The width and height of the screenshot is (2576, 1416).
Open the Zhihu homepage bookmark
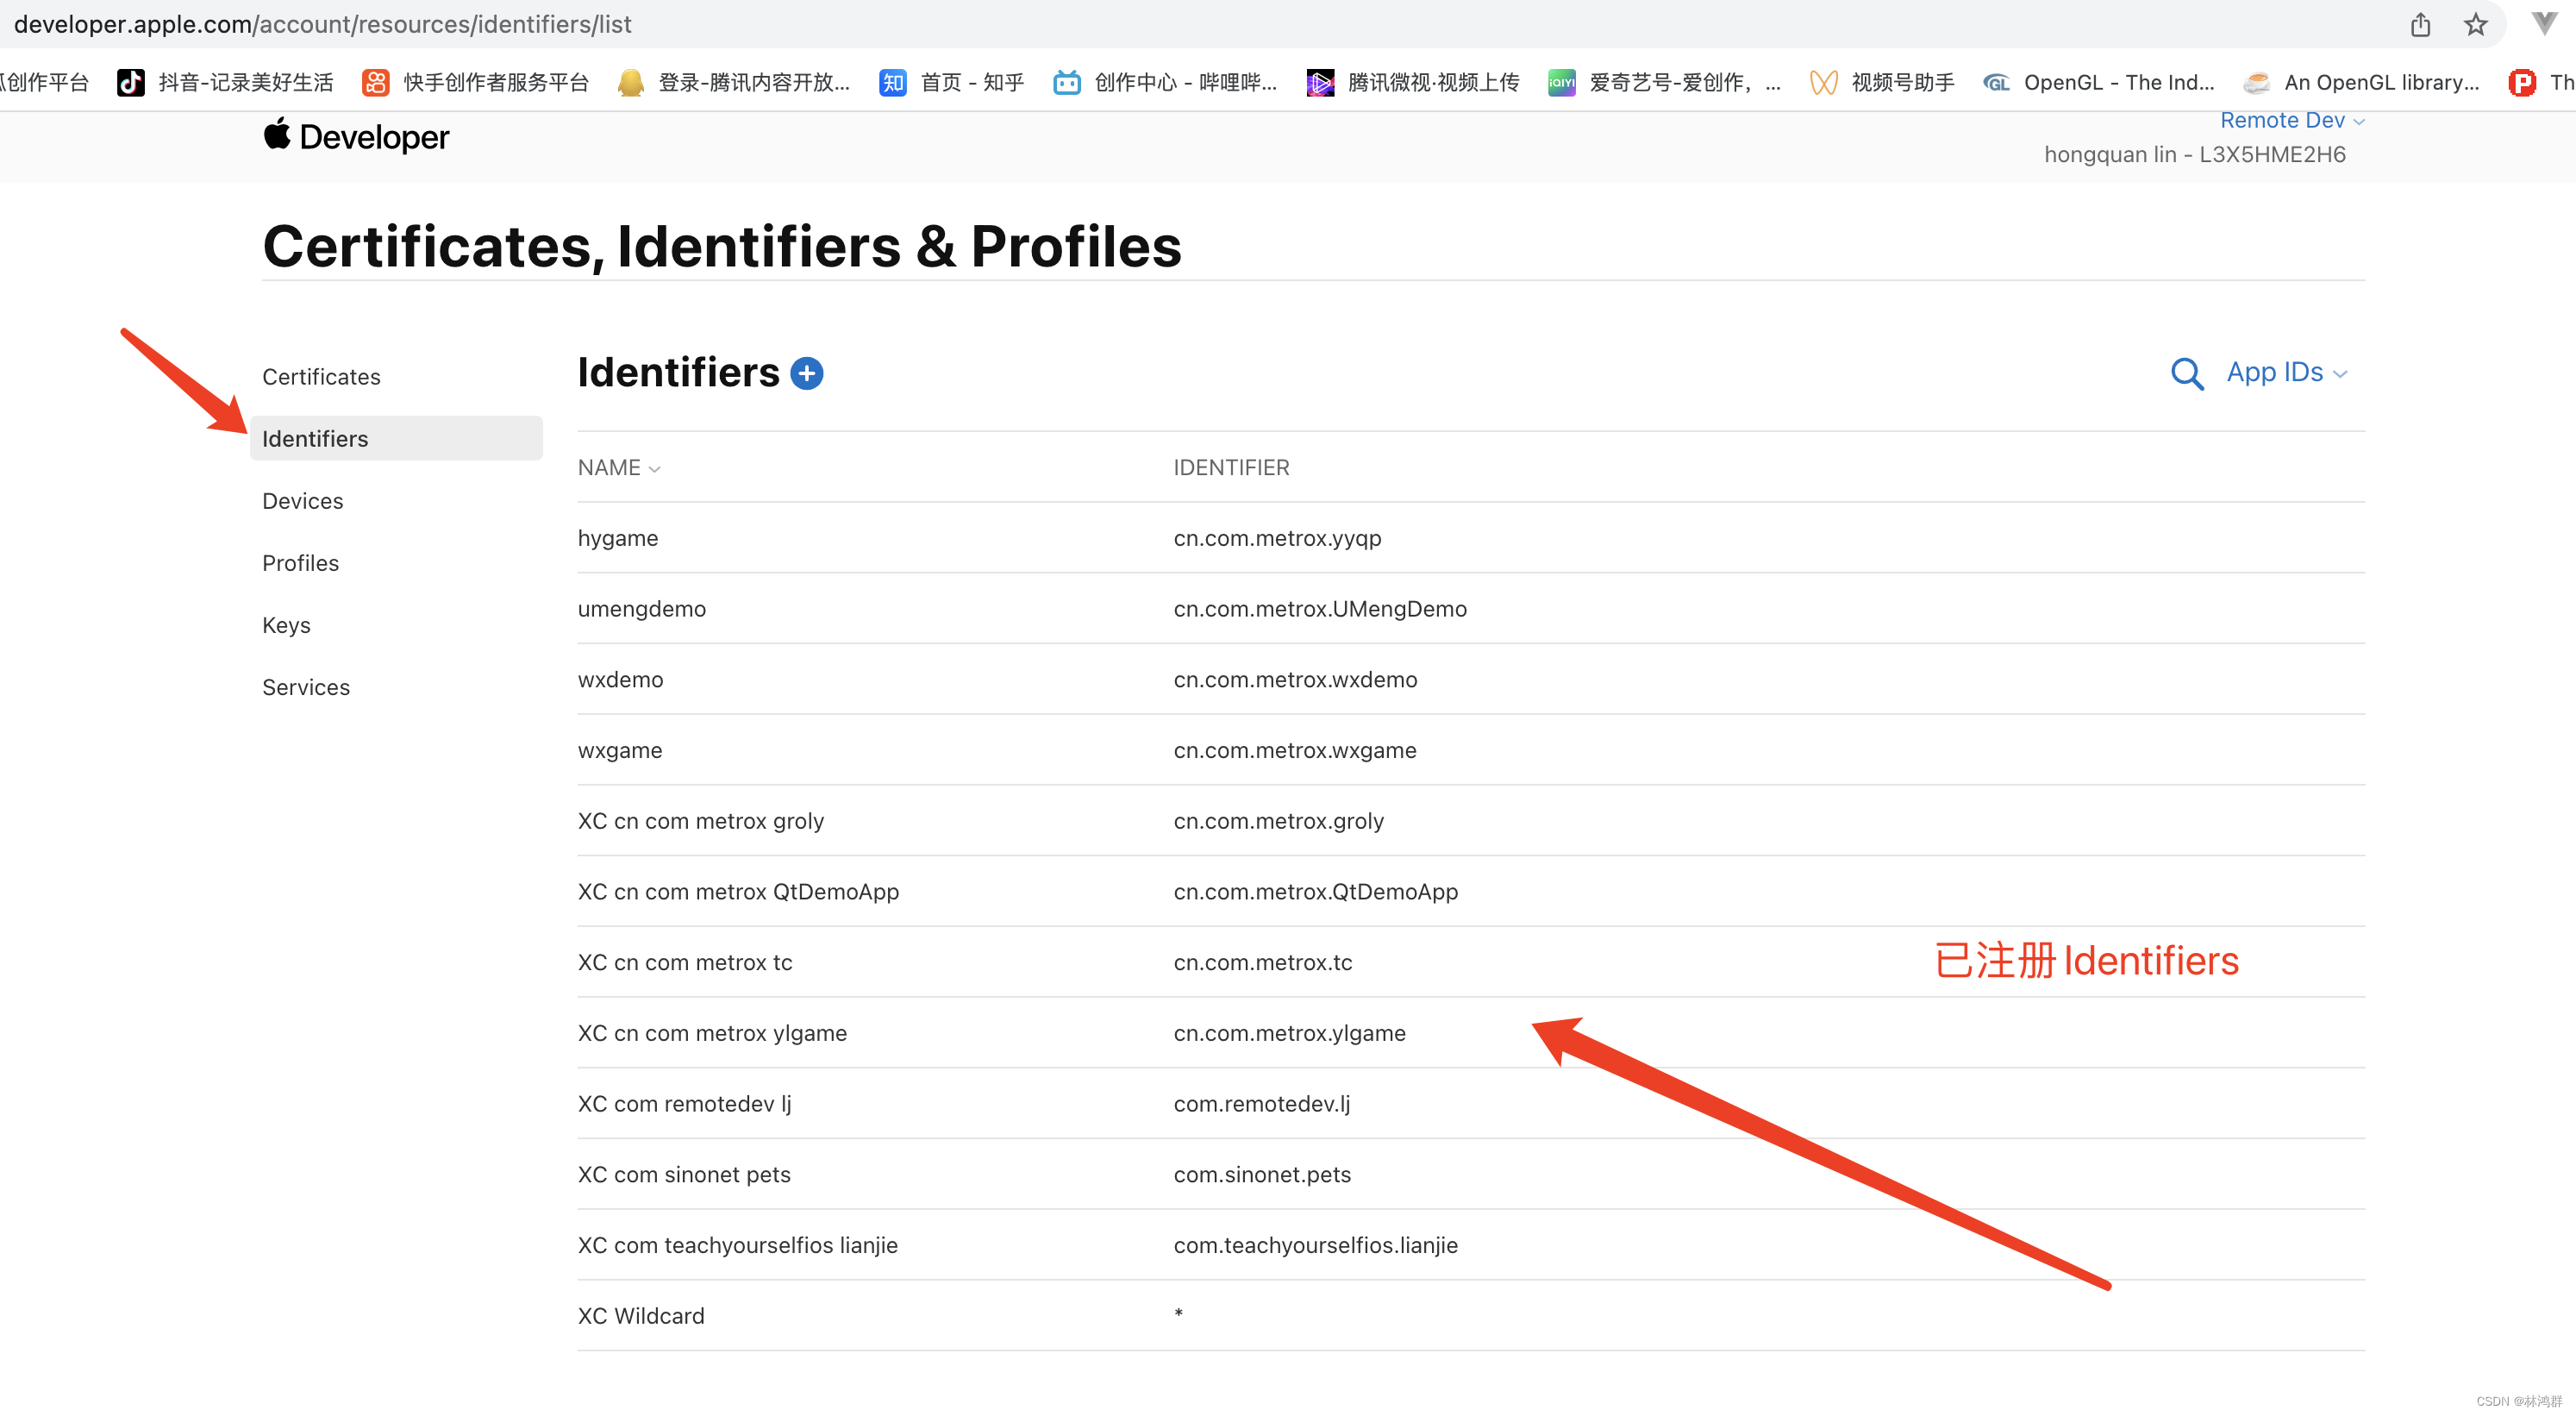click(x=952, y=82)
